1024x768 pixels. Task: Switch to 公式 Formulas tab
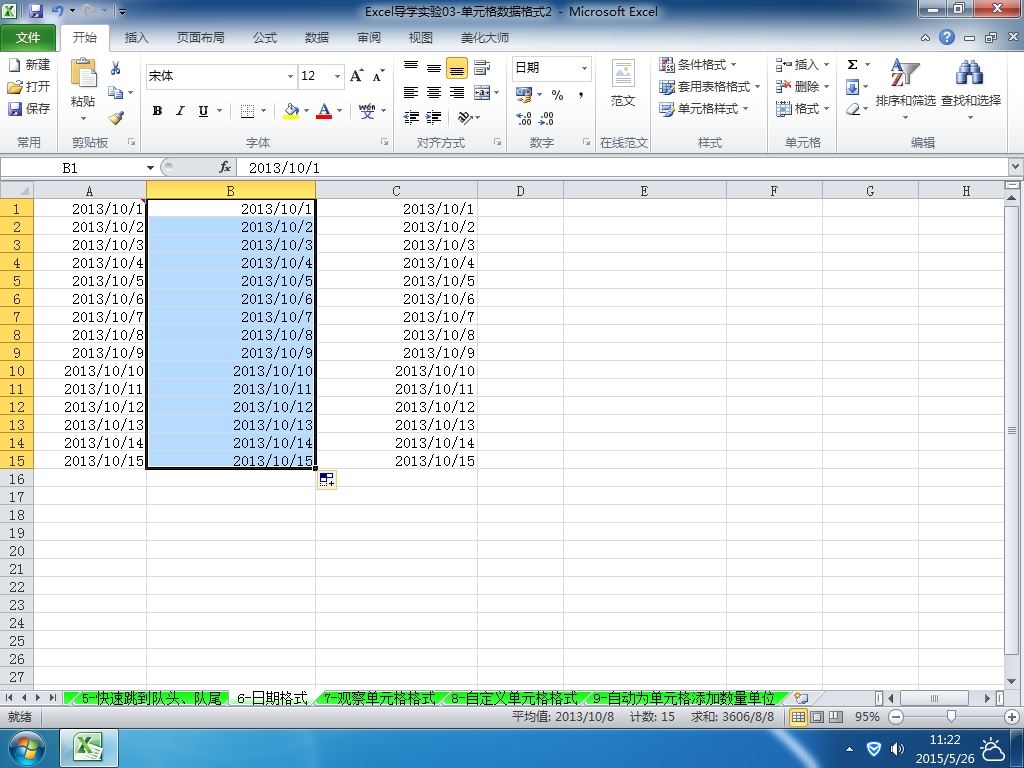(x=264, y=38)
